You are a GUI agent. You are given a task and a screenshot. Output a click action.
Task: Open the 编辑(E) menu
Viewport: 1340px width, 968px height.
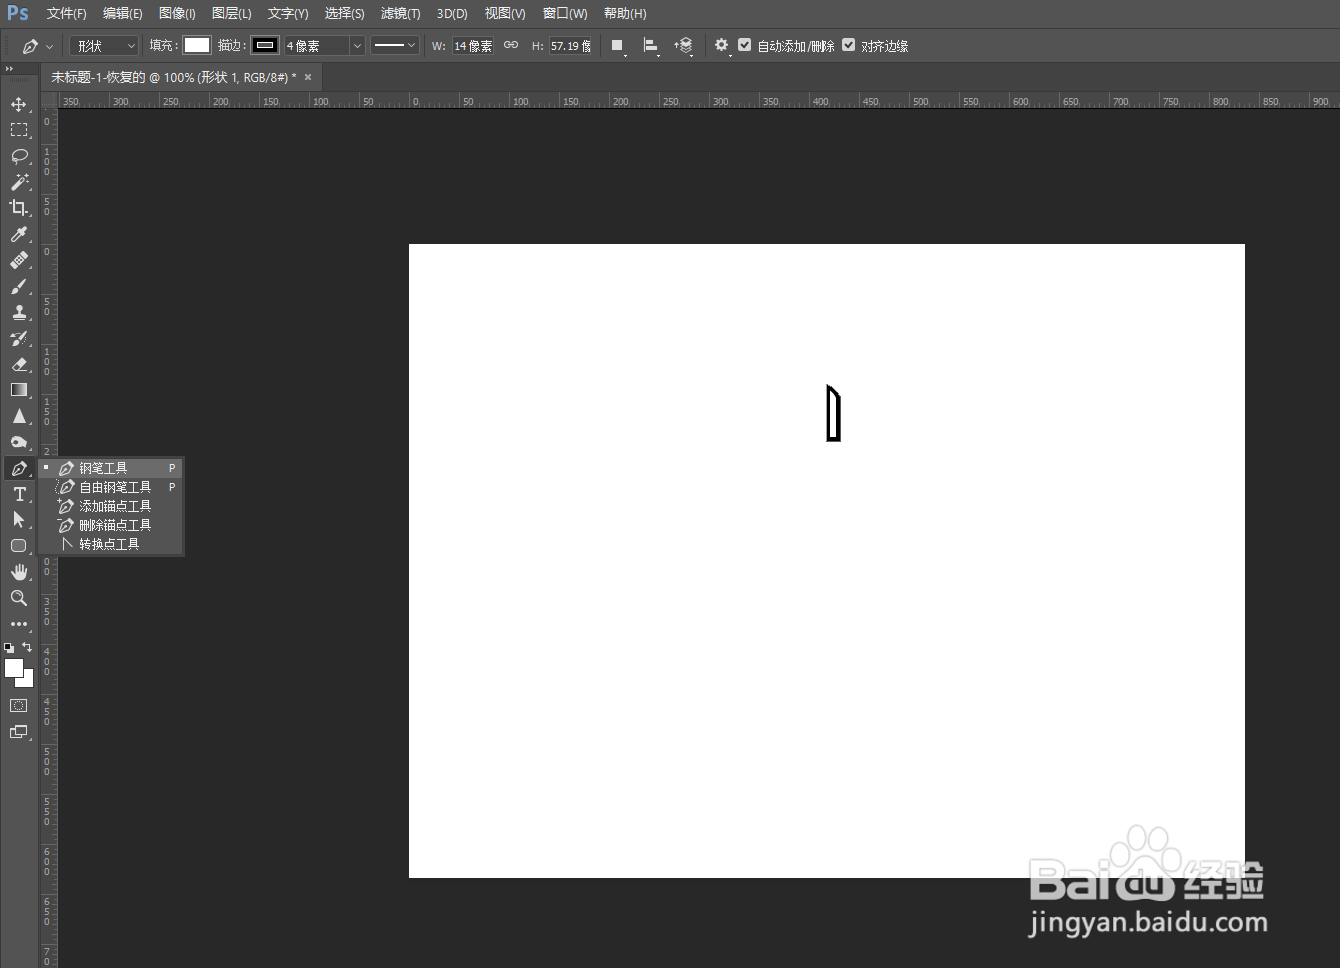122,14
